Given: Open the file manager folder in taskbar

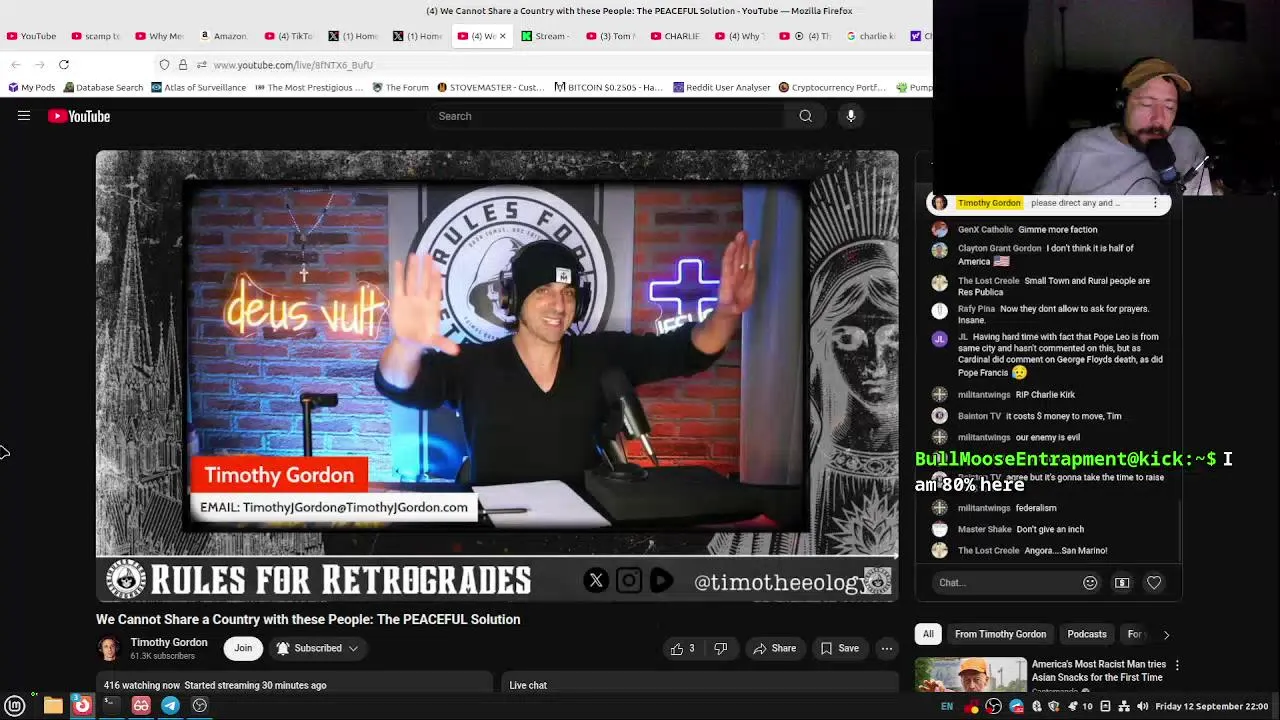Looking at the screenshot, I should tap(53, 705).
